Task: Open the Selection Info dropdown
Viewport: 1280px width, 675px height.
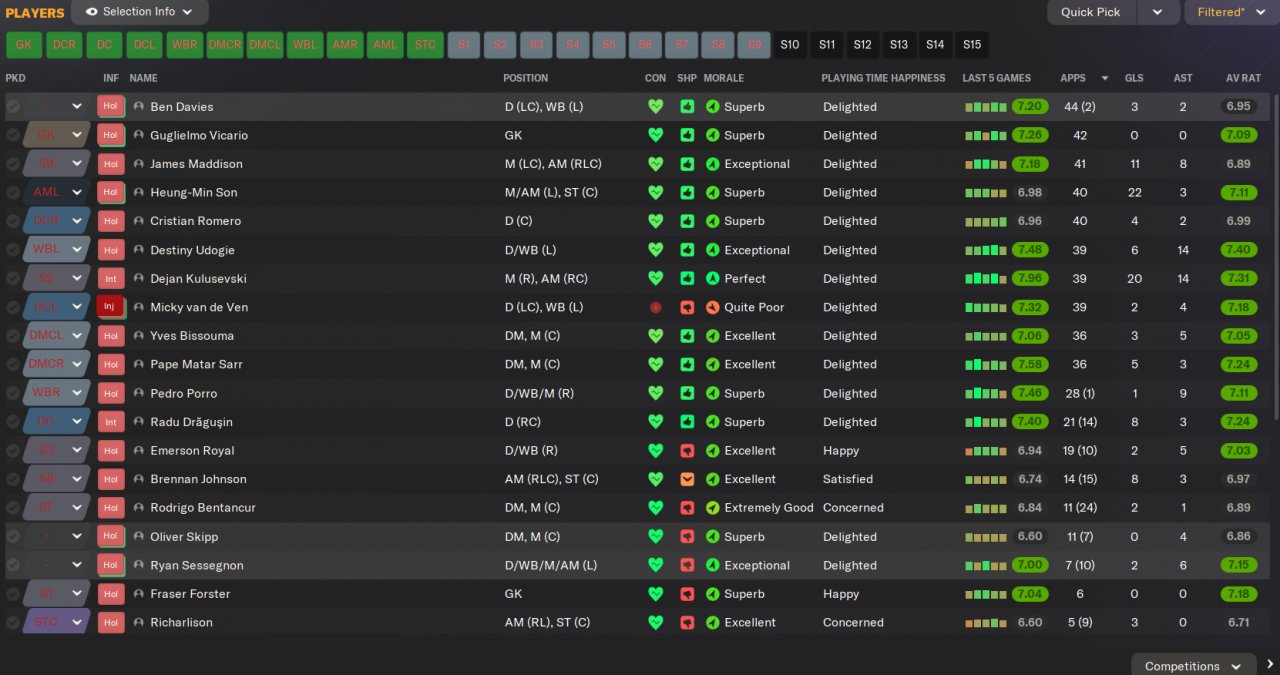Action: (140, 12)
